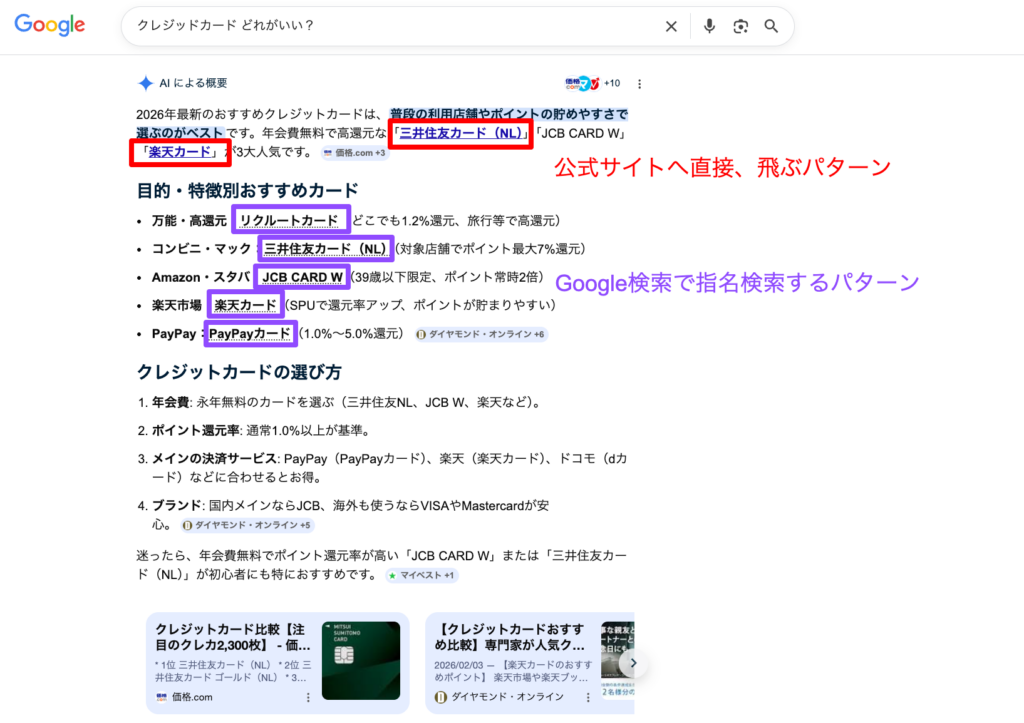Open more options on 価格.com card

click(x=308, y=697)
